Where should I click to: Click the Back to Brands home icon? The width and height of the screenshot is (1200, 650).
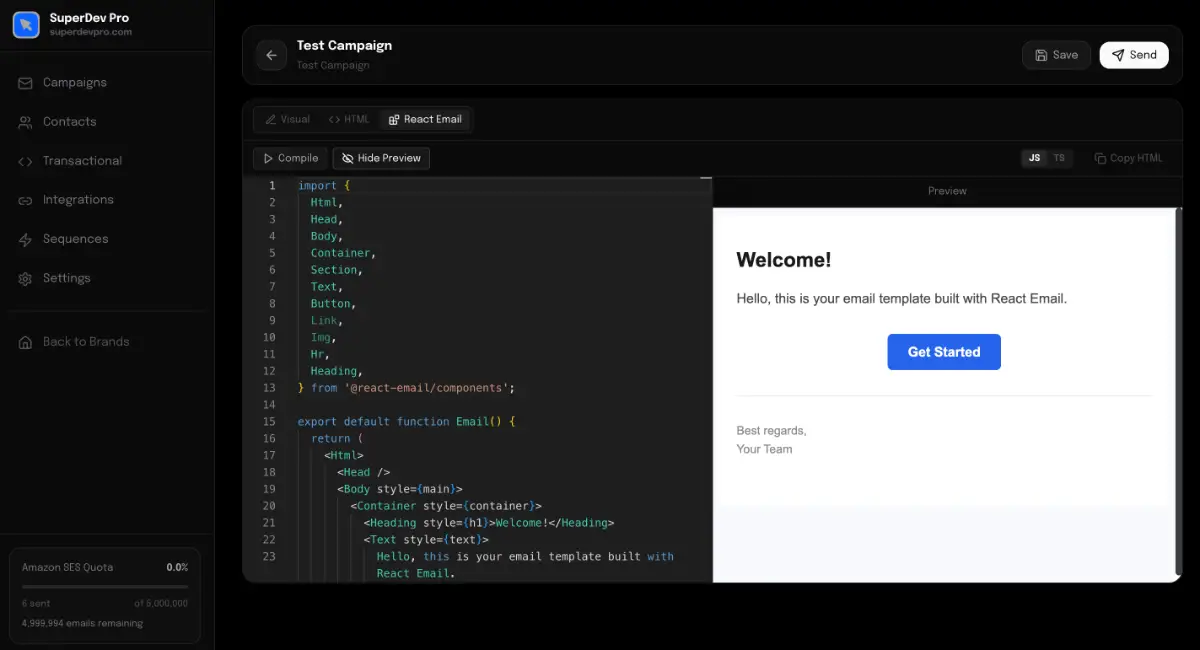25,342
